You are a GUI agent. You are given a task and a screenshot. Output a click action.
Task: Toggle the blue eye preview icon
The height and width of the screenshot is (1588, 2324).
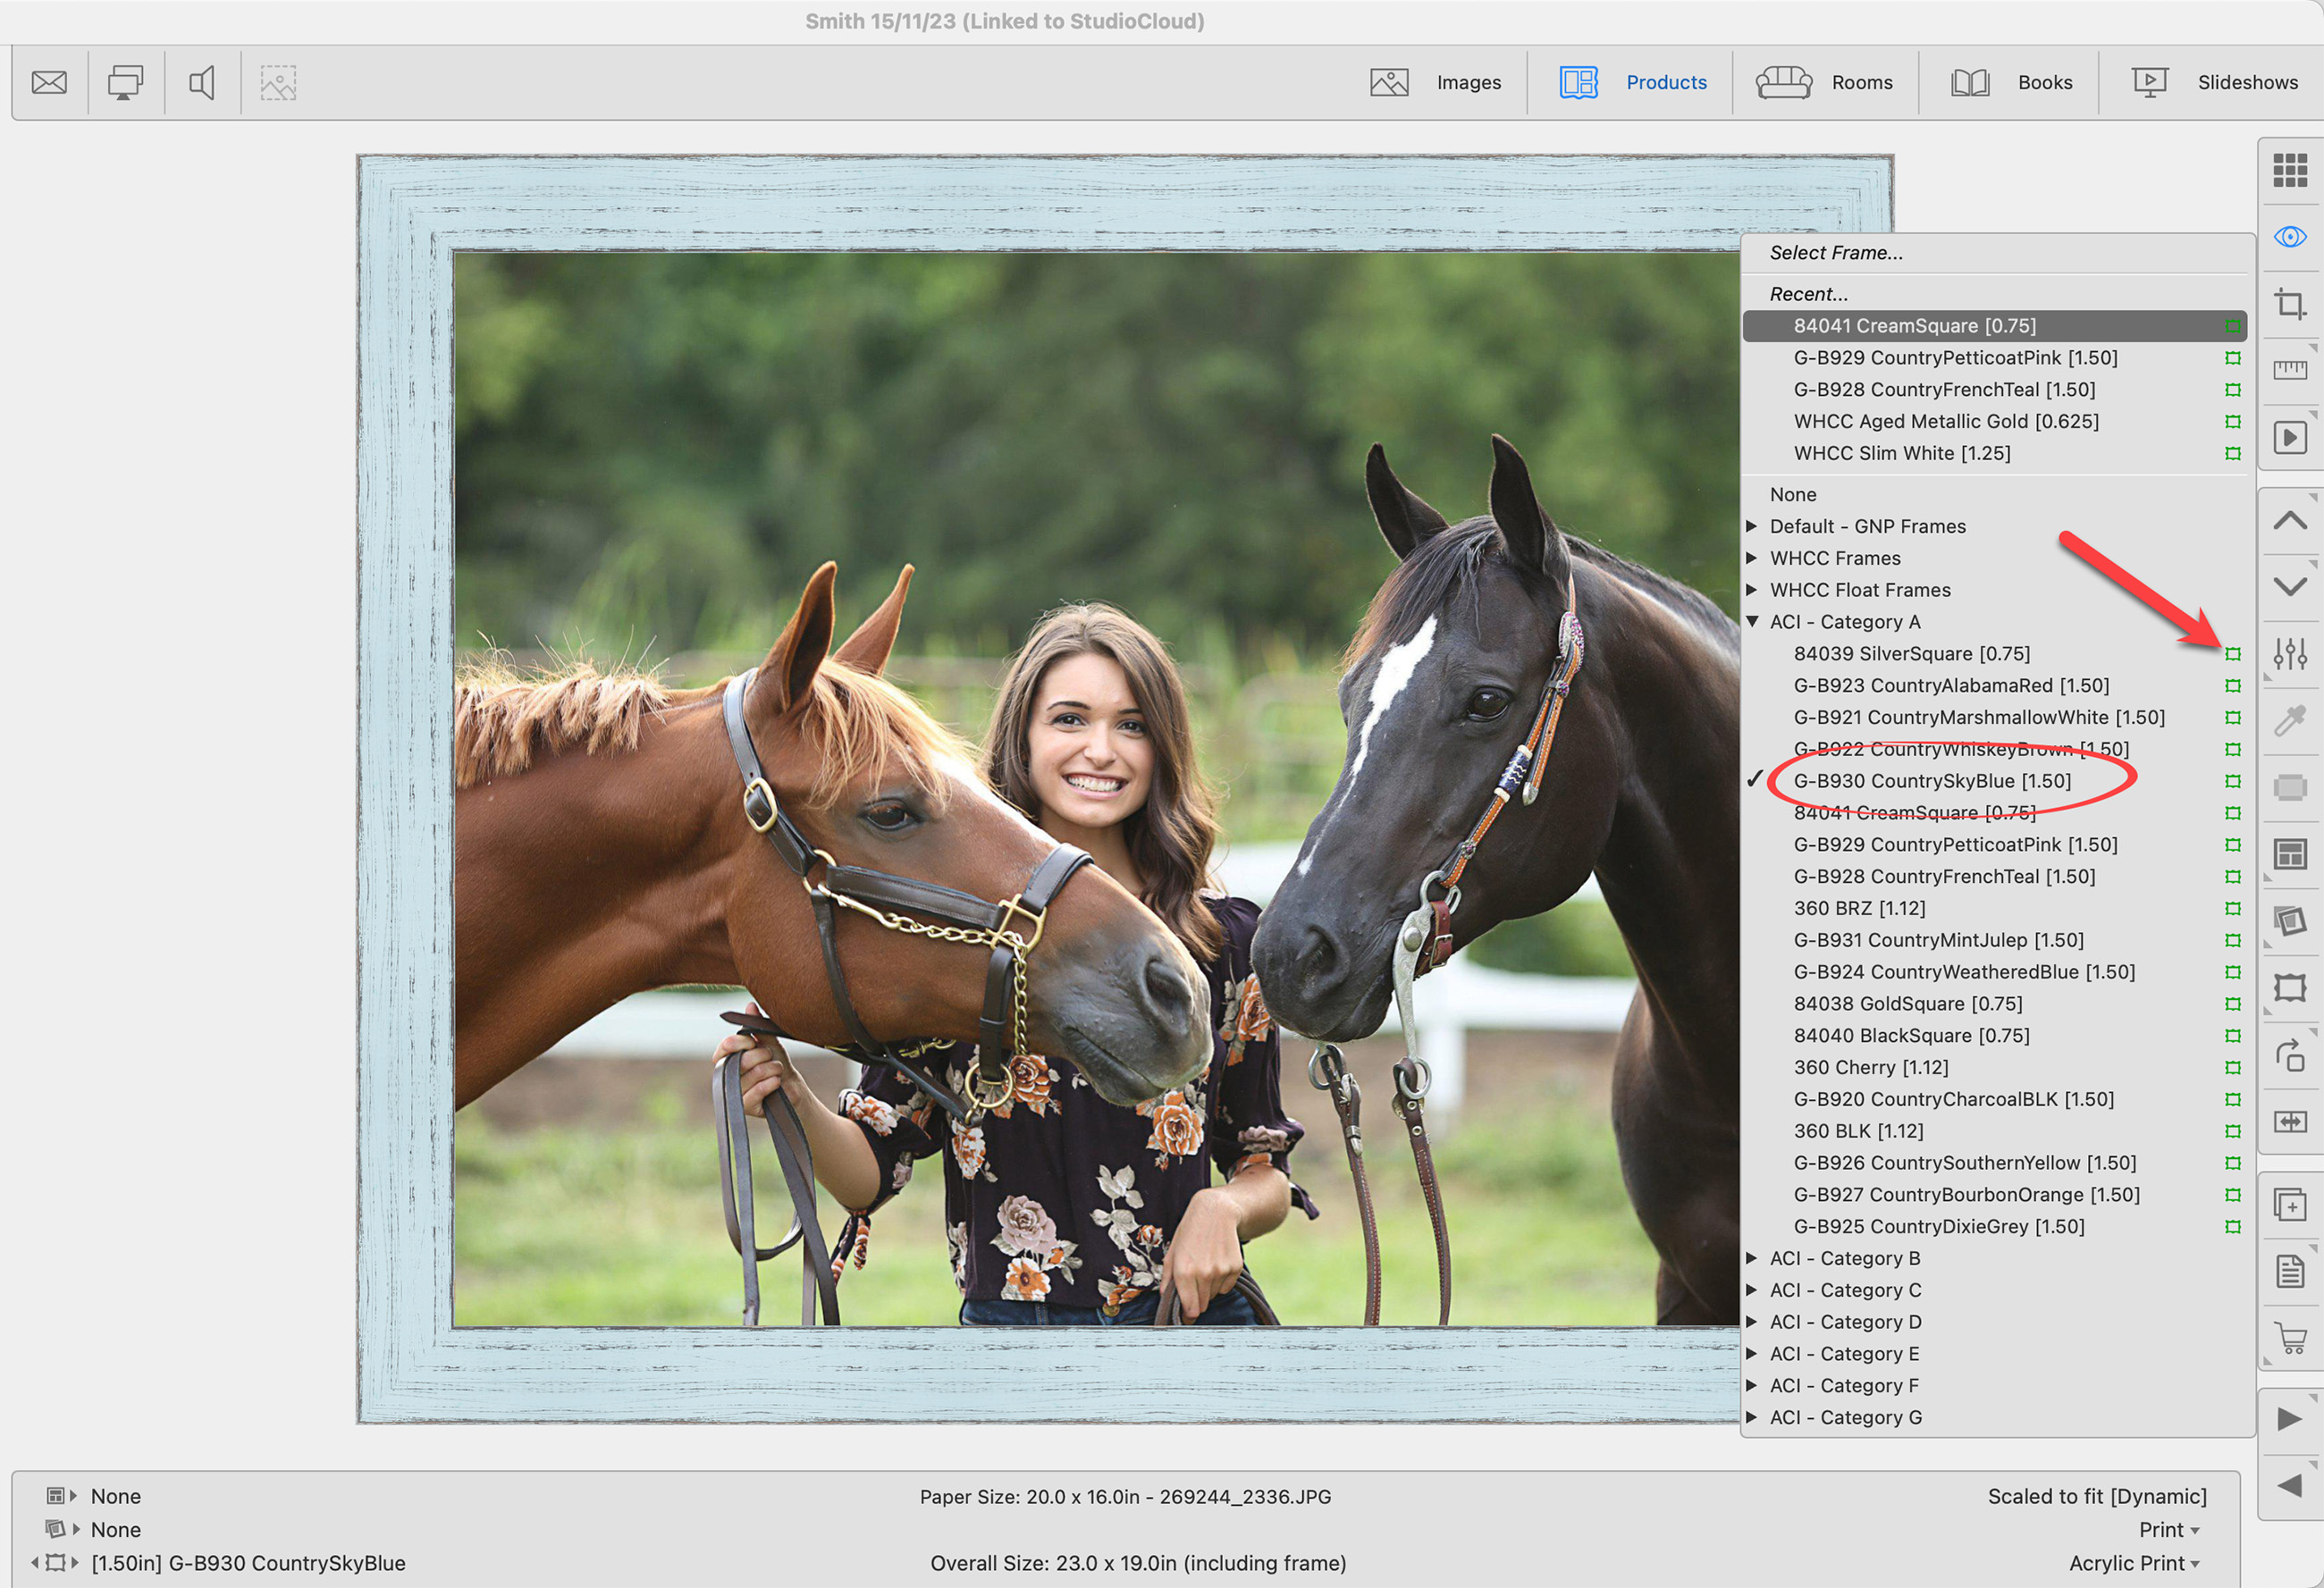2290,237
